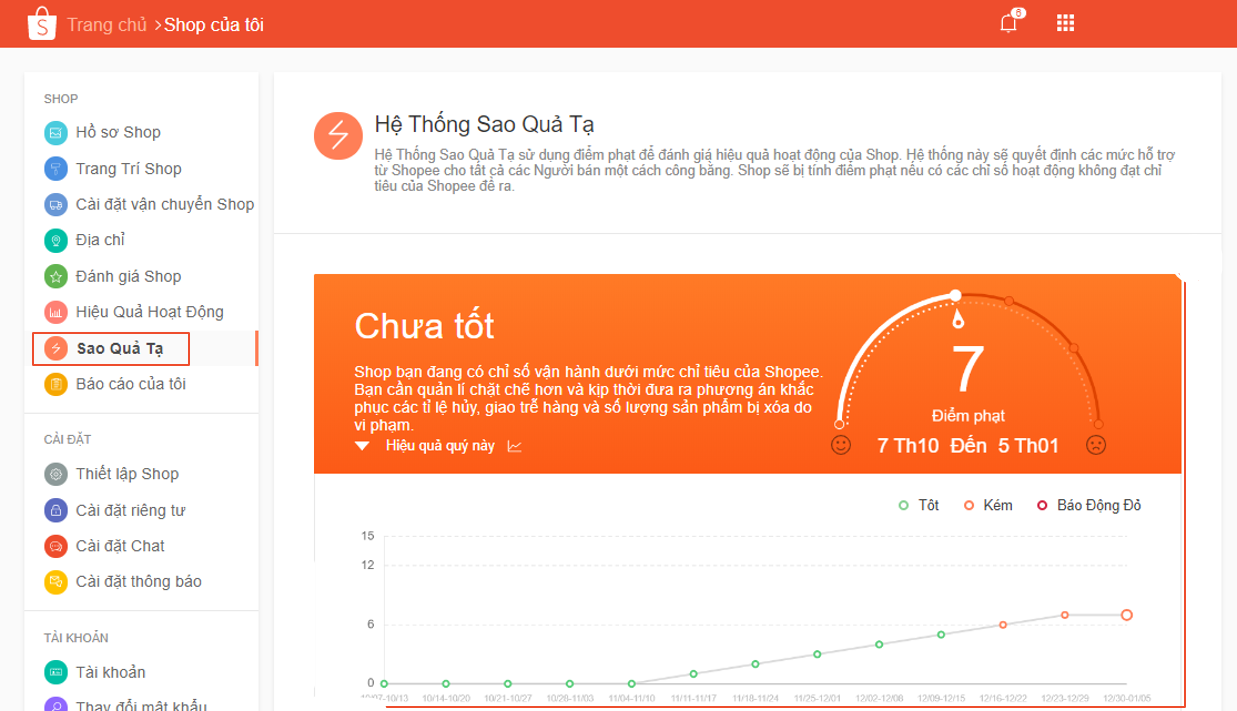Click the Địa chỉ location icon
Viewport: 1237px width, 711px height.
pos(56,240)
